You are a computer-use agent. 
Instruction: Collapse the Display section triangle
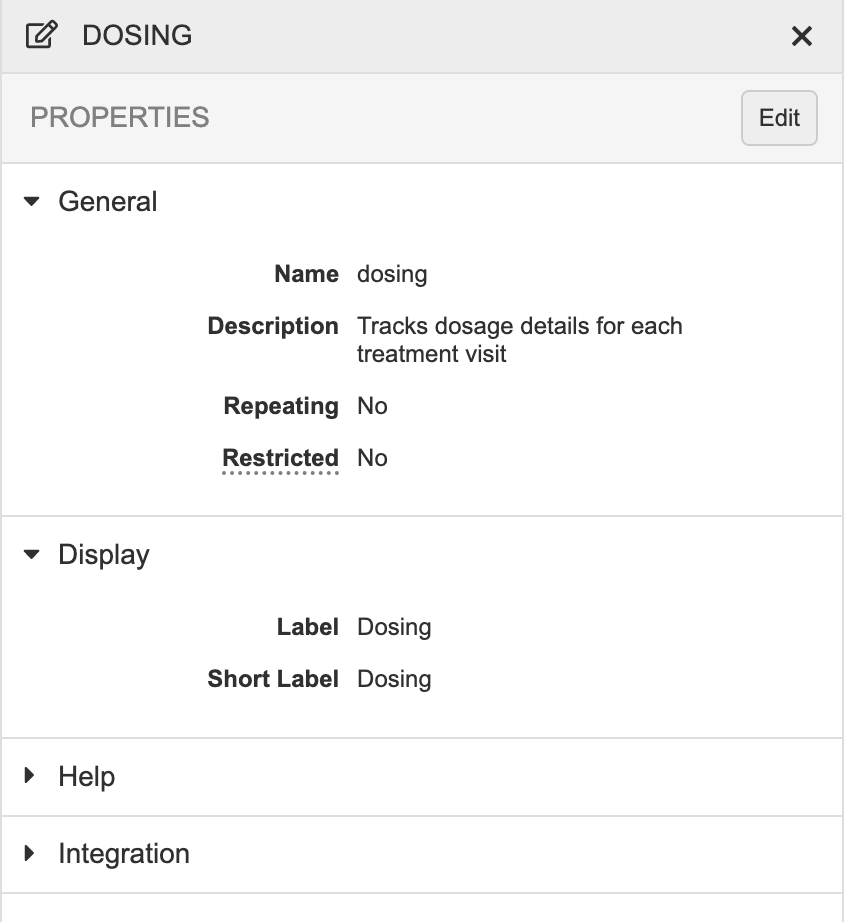click(32, 555)
